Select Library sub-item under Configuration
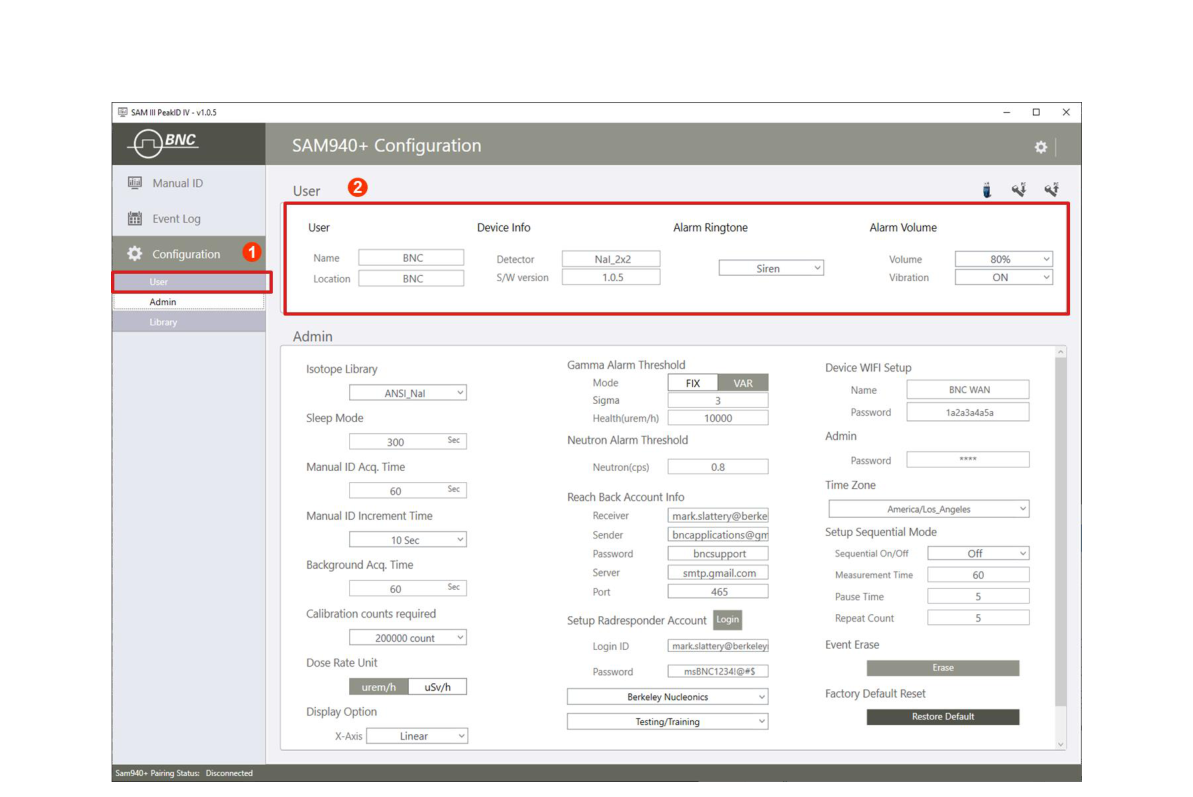Viewport: 1193px width, 797px height. coord(189,322)
